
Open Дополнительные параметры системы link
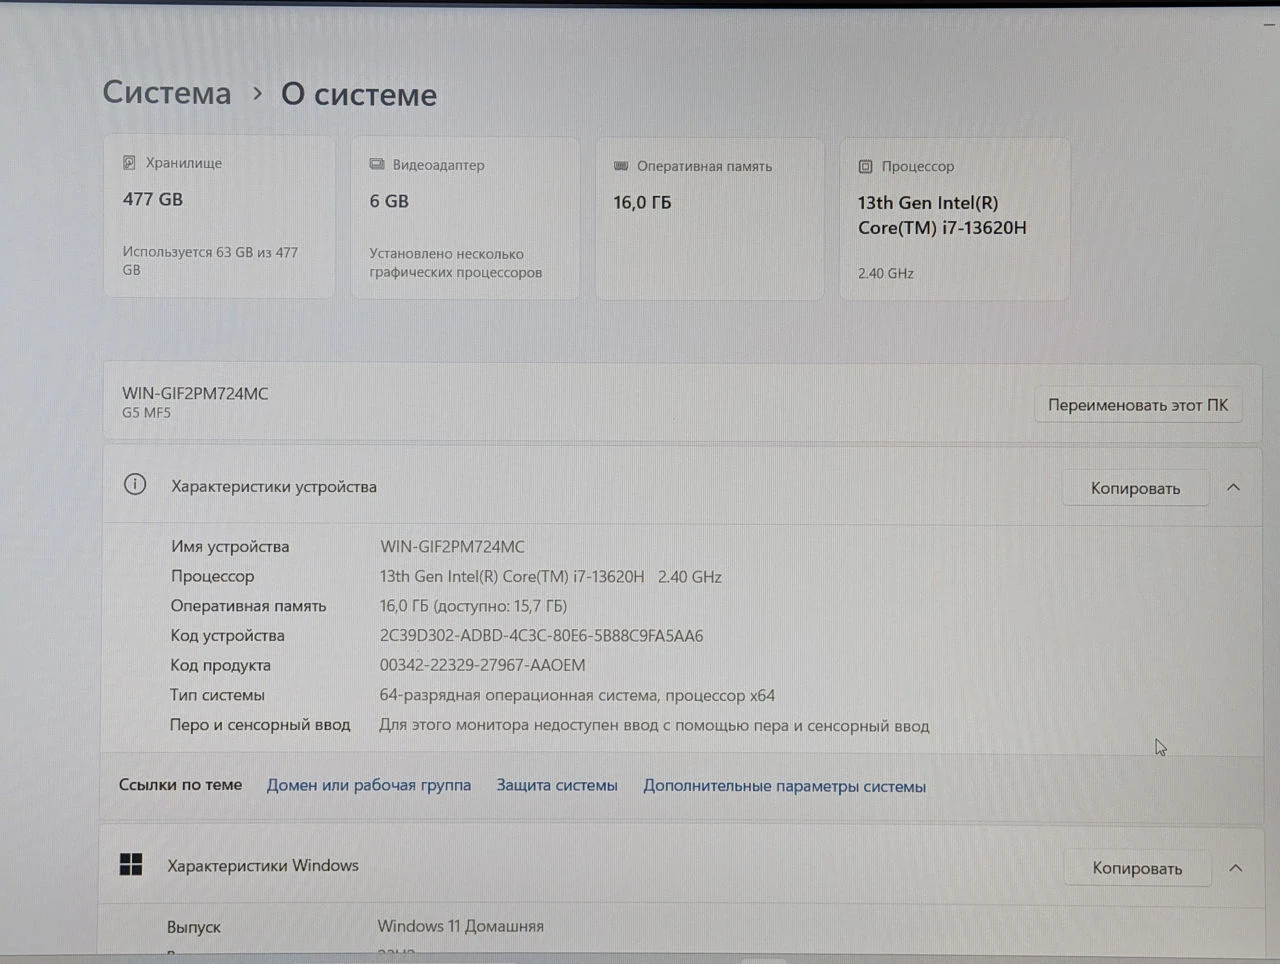coord(784,786)
